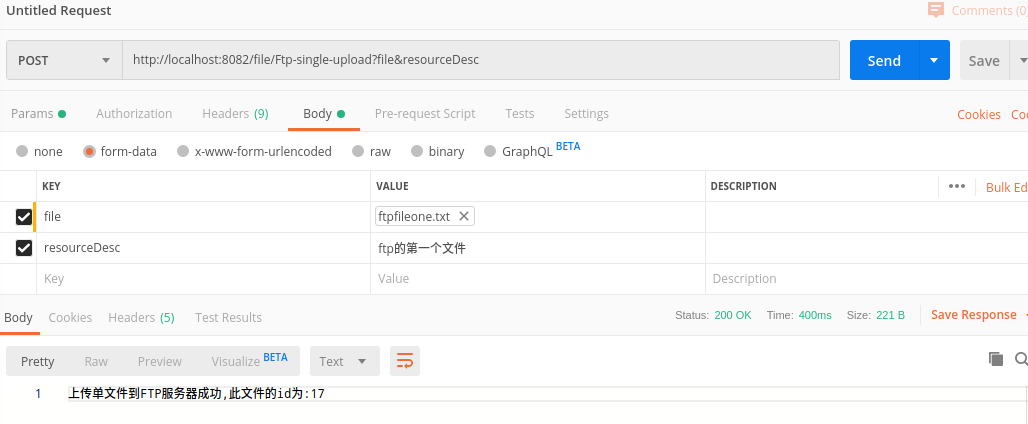The image size is (1028, 424).
Task: Switch to the Headers (9) request tab
Action: pos(235,114)
